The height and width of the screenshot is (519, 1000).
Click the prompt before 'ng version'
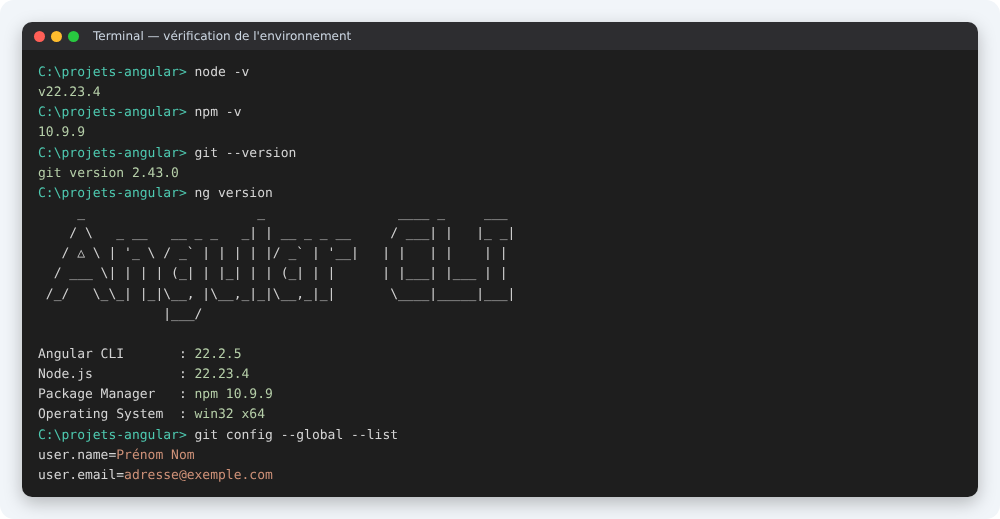pos(112,193)
